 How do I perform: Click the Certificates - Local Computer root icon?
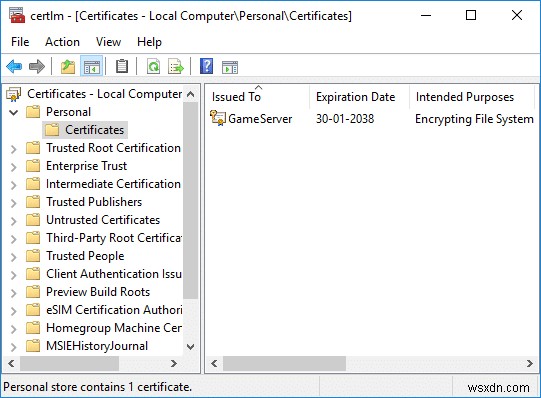click(x=14, y=94)
